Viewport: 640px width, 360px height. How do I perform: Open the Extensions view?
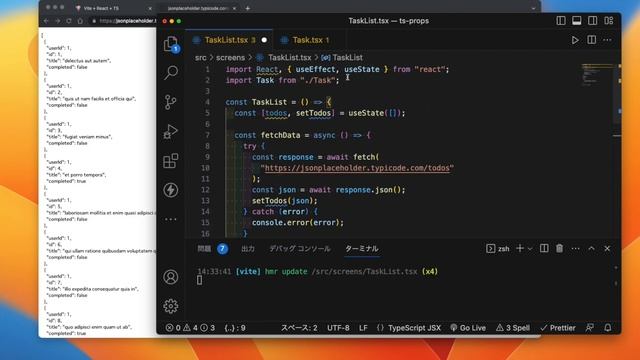click(171, 161)
